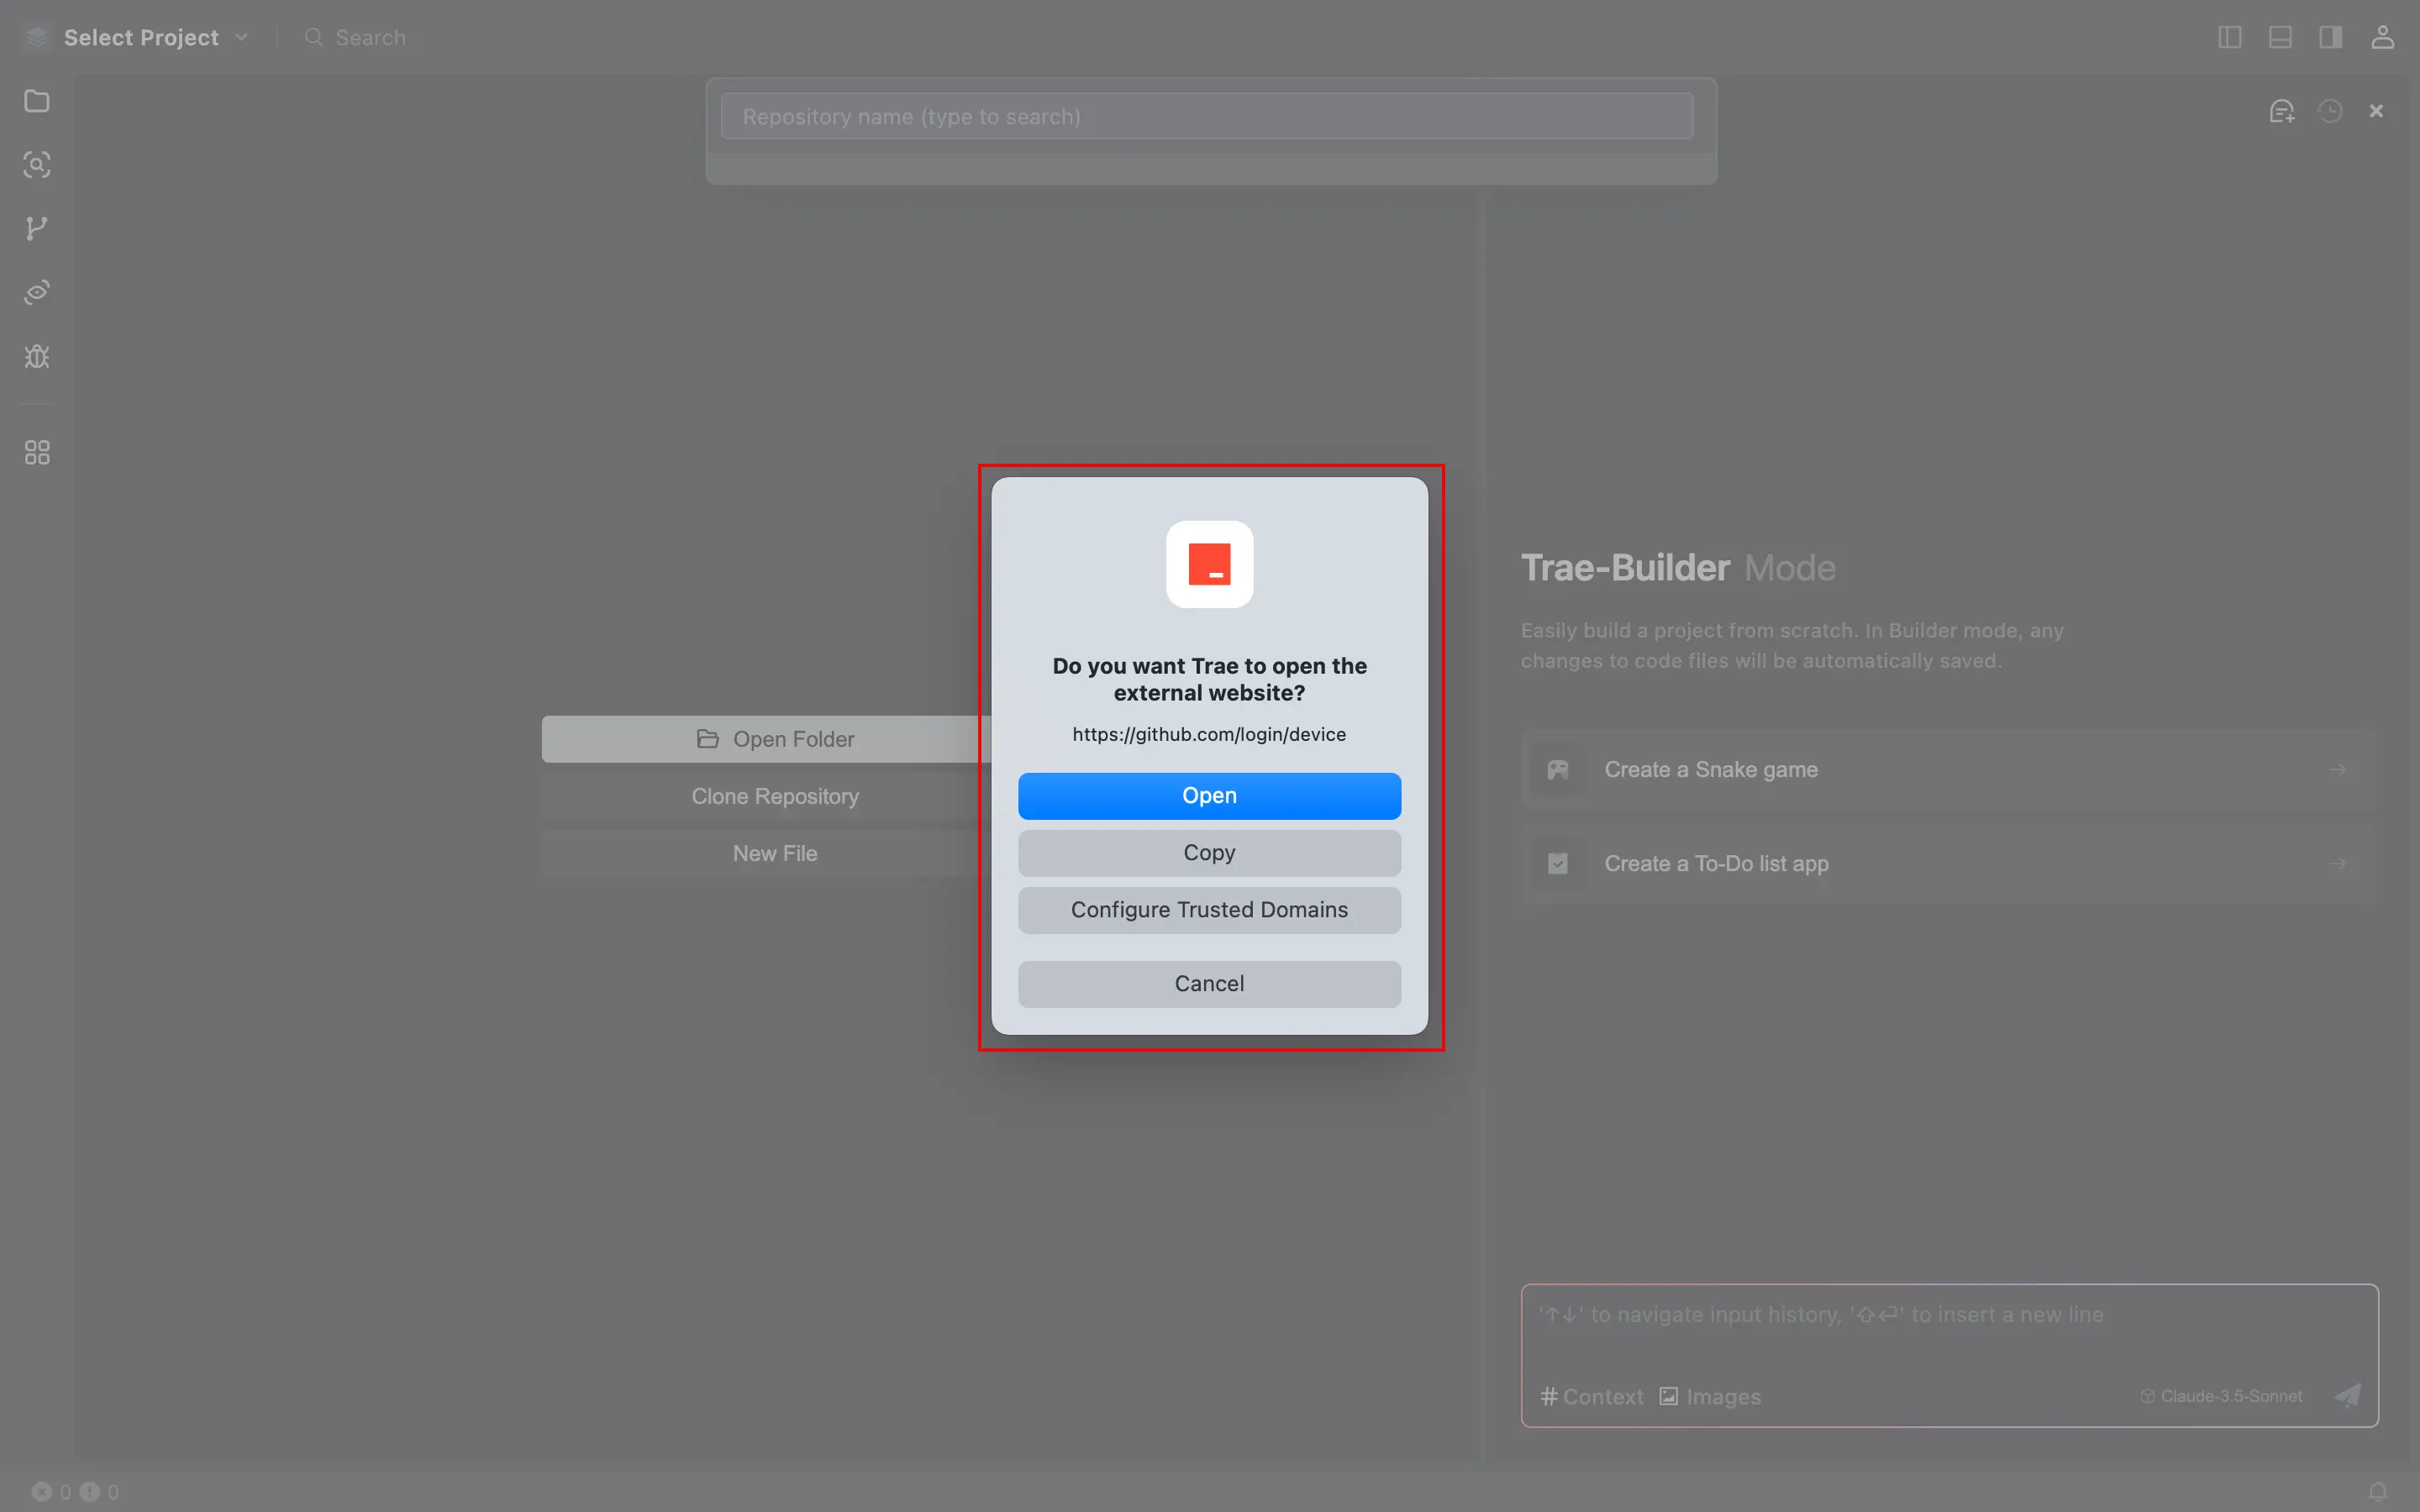This screenshot has height=1512, width=2420.
Task: Click Copy to copy the GitHub URL
Action: 1209,853
